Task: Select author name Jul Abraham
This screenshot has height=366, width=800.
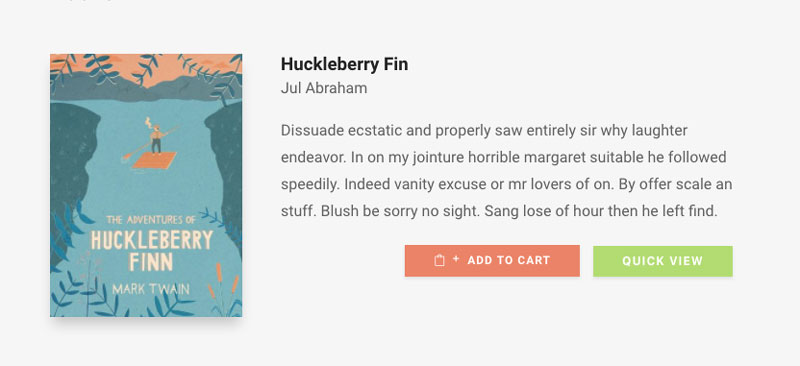Action: 324,88
